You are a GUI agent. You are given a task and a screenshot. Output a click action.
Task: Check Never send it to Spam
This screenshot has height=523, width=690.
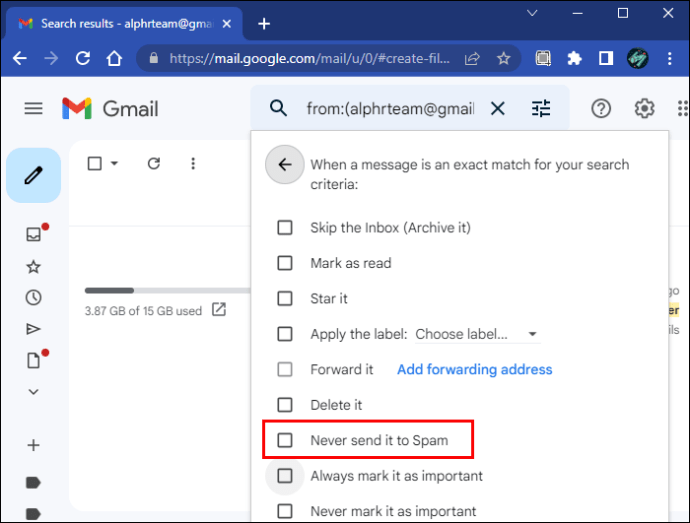tap(285, 440)
